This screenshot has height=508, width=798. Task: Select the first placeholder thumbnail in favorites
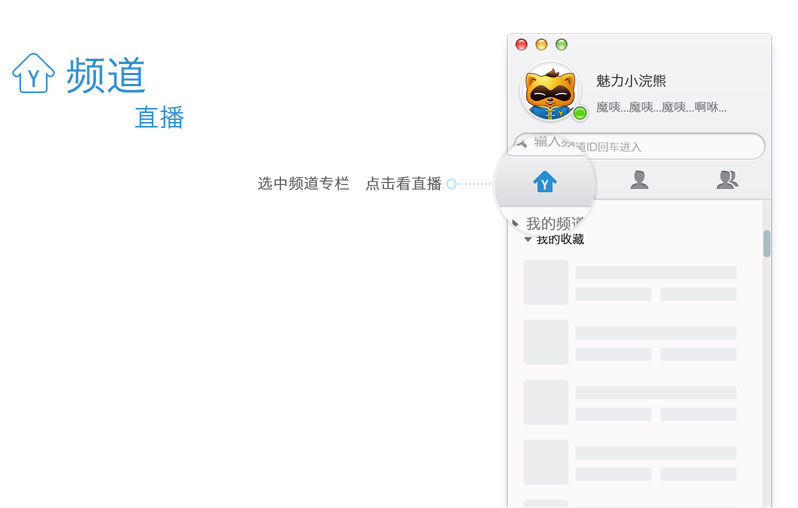(x=546, y=282)
